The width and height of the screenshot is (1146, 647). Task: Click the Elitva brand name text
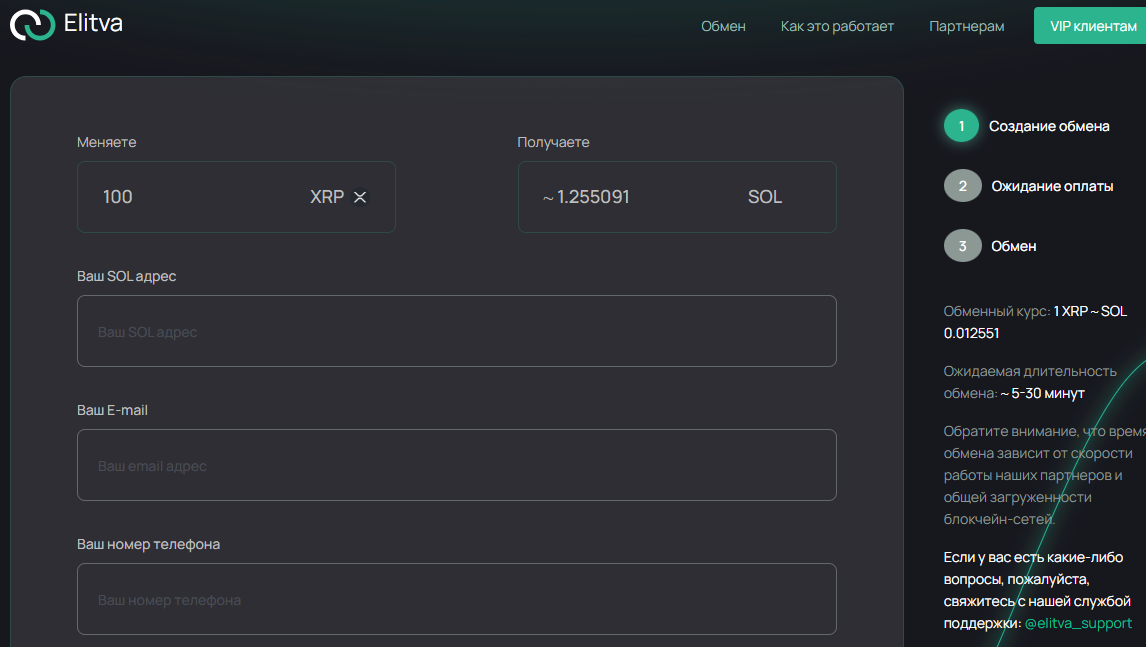pos(93,23)
